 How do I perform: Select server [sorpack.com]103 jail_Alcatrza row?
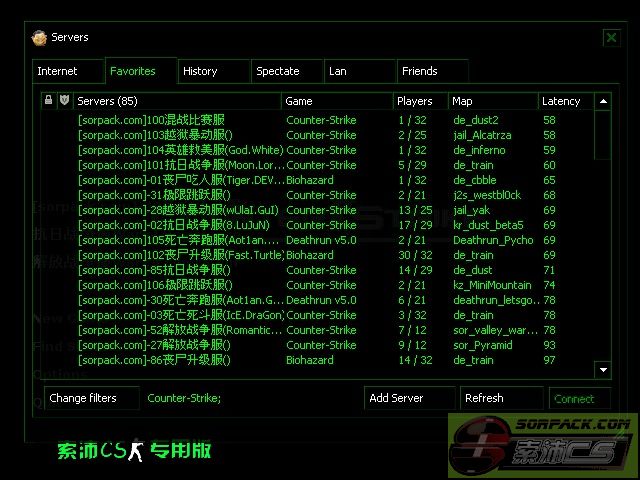click(317, 135)
